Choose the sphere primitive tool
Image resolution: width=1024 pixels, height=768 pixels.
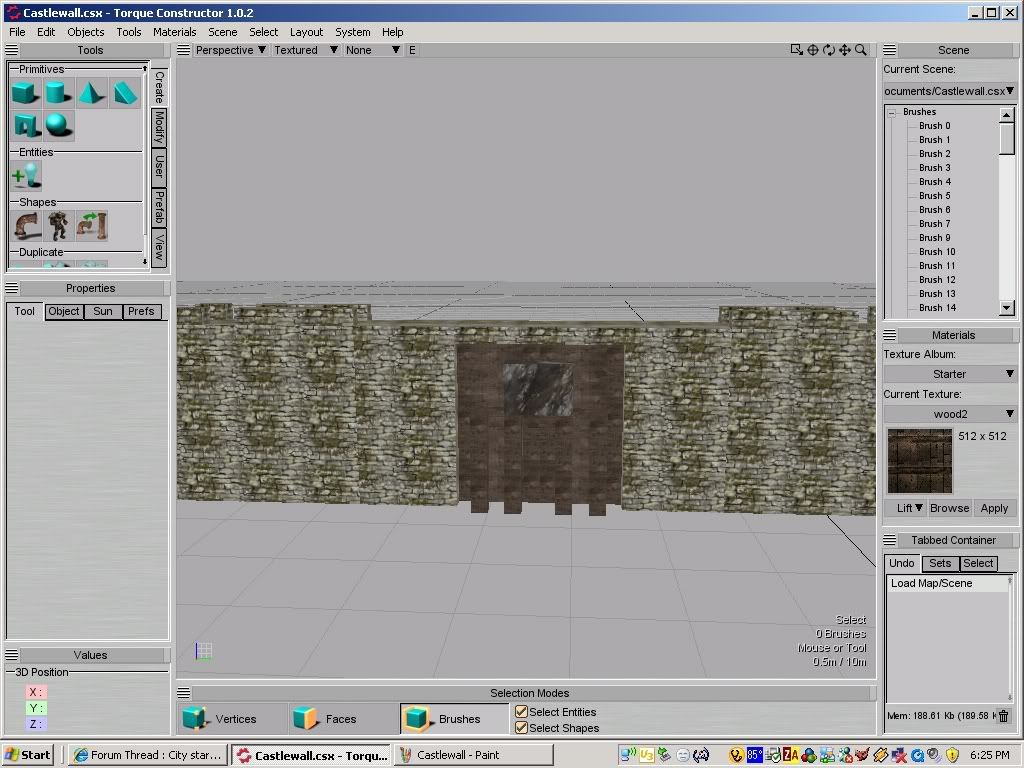[58, 126]
